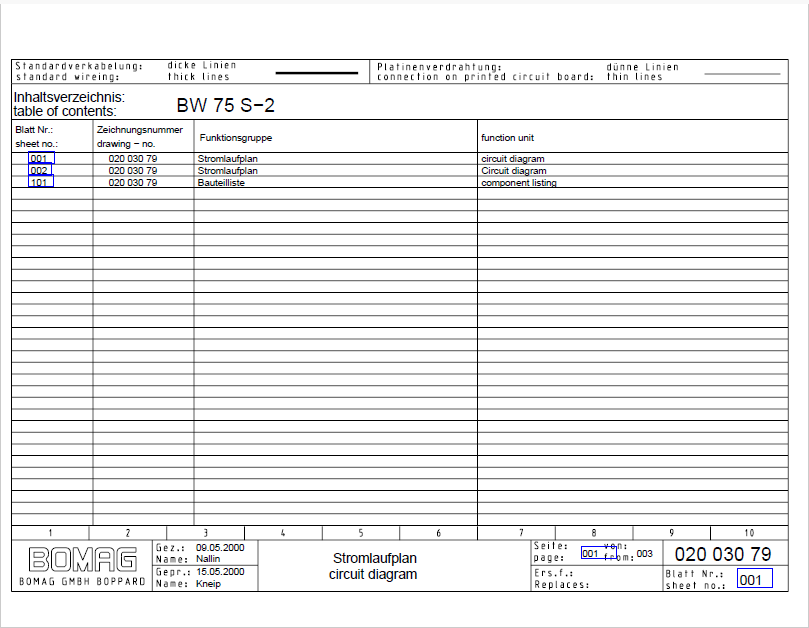Click the 'Funktionsgruppe' column header

tap(236, 138)
